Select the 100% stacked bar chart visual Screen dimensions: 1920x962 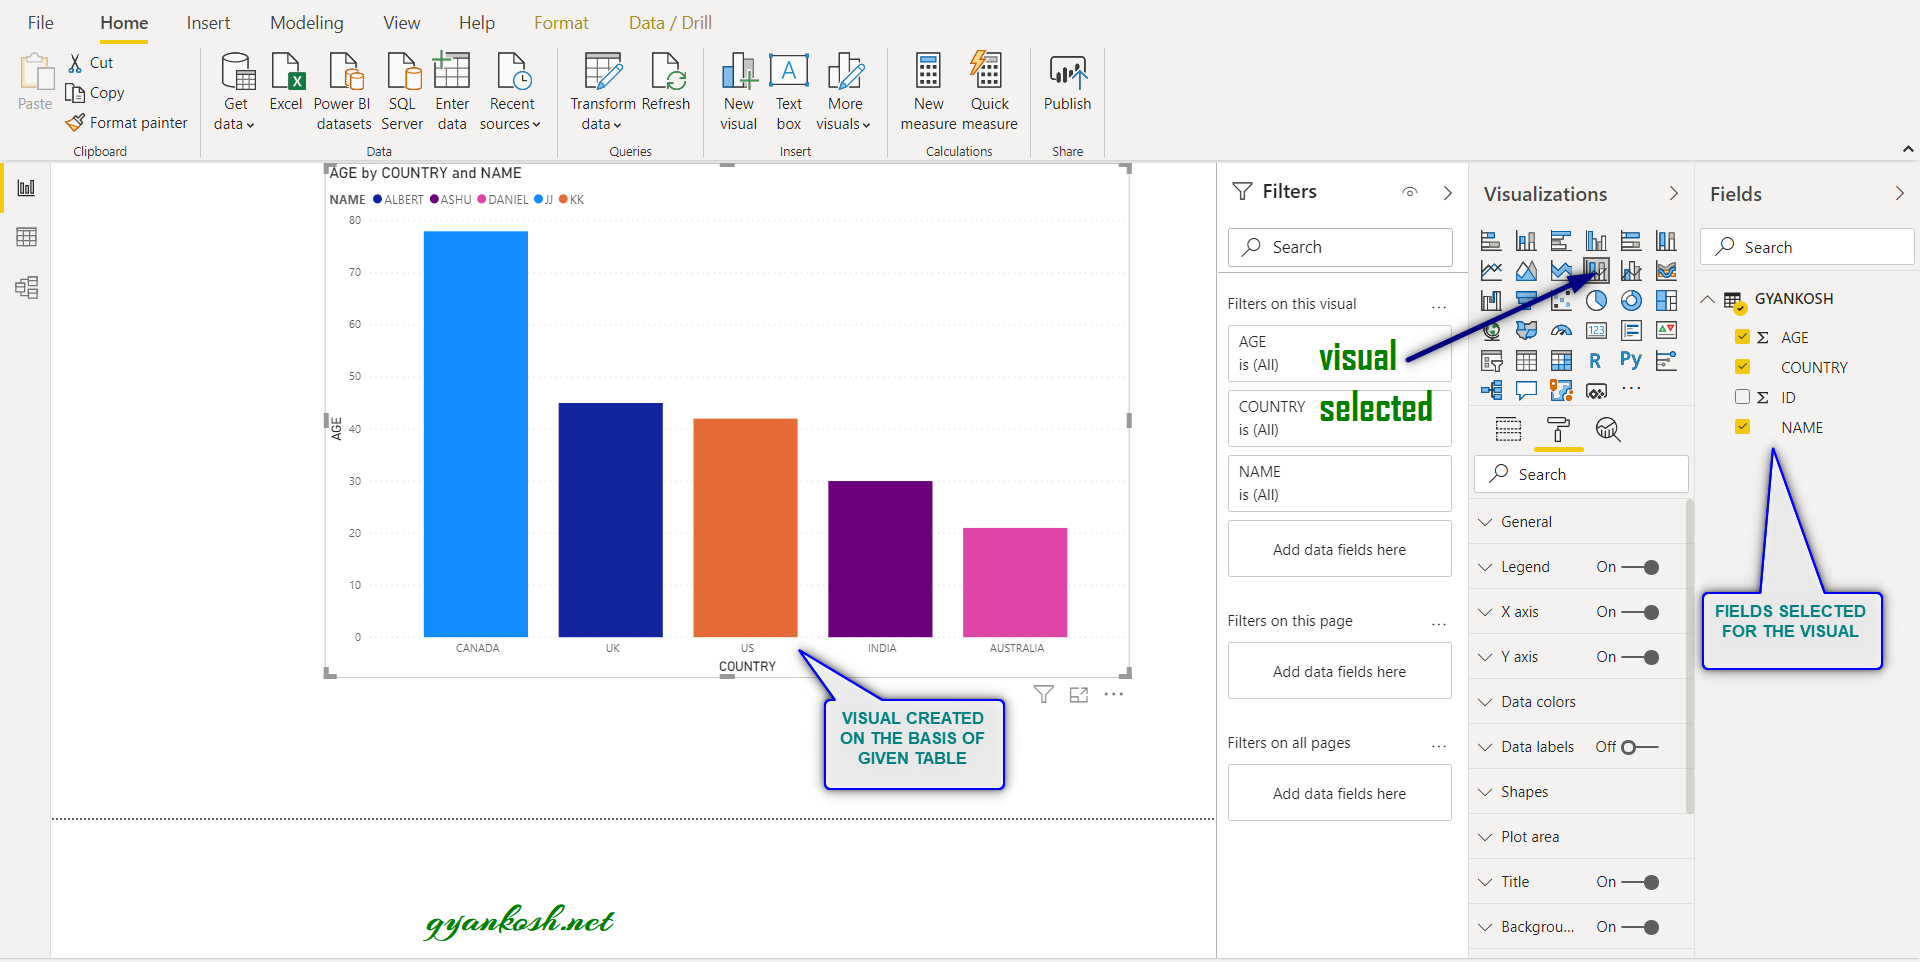1631,241
